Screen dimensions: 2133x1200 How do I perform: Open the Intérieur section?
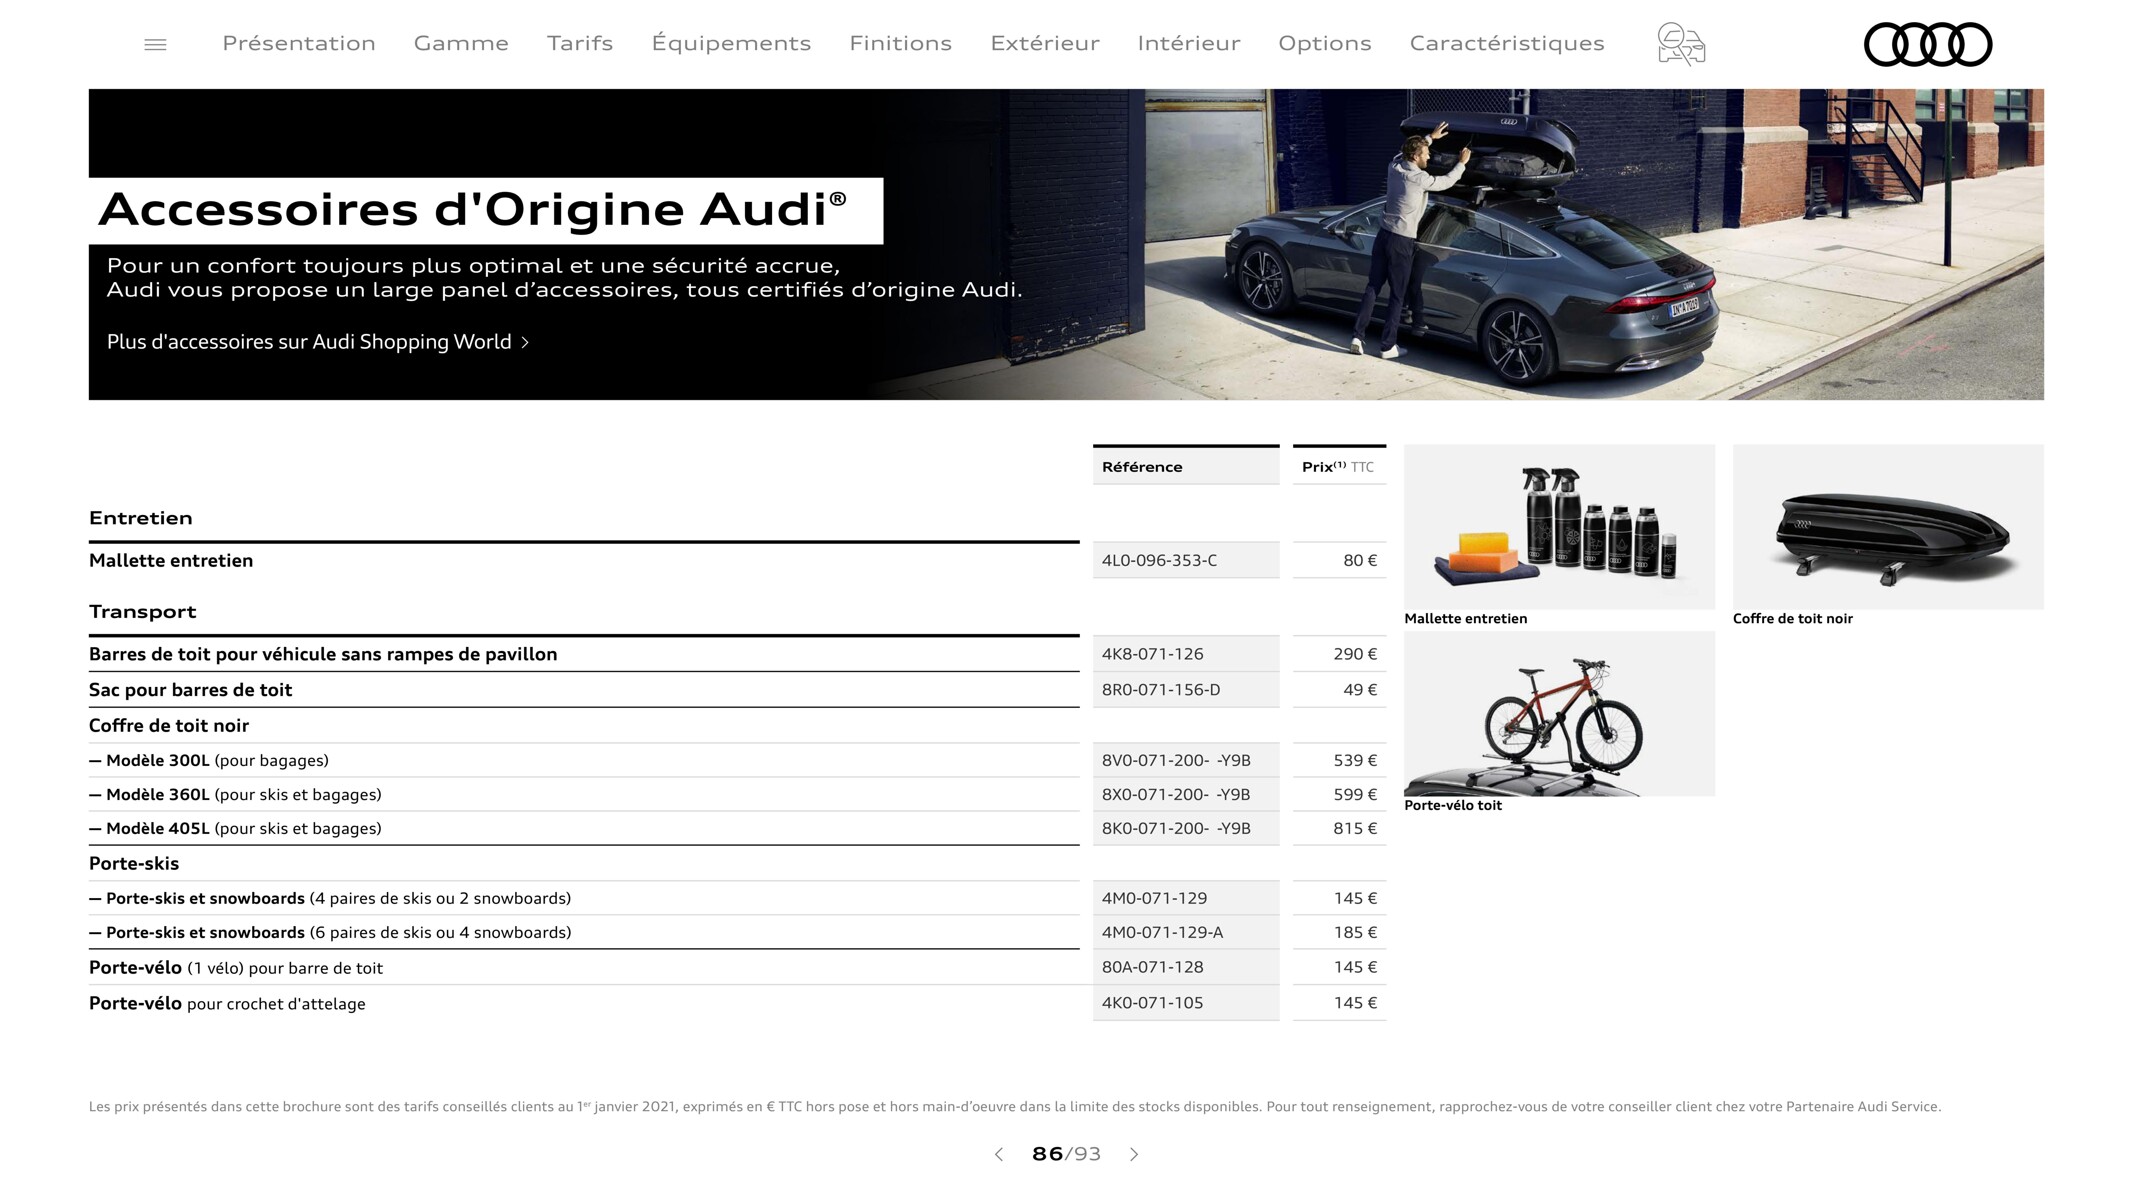pyautogui.click(x=1189, y=43)
